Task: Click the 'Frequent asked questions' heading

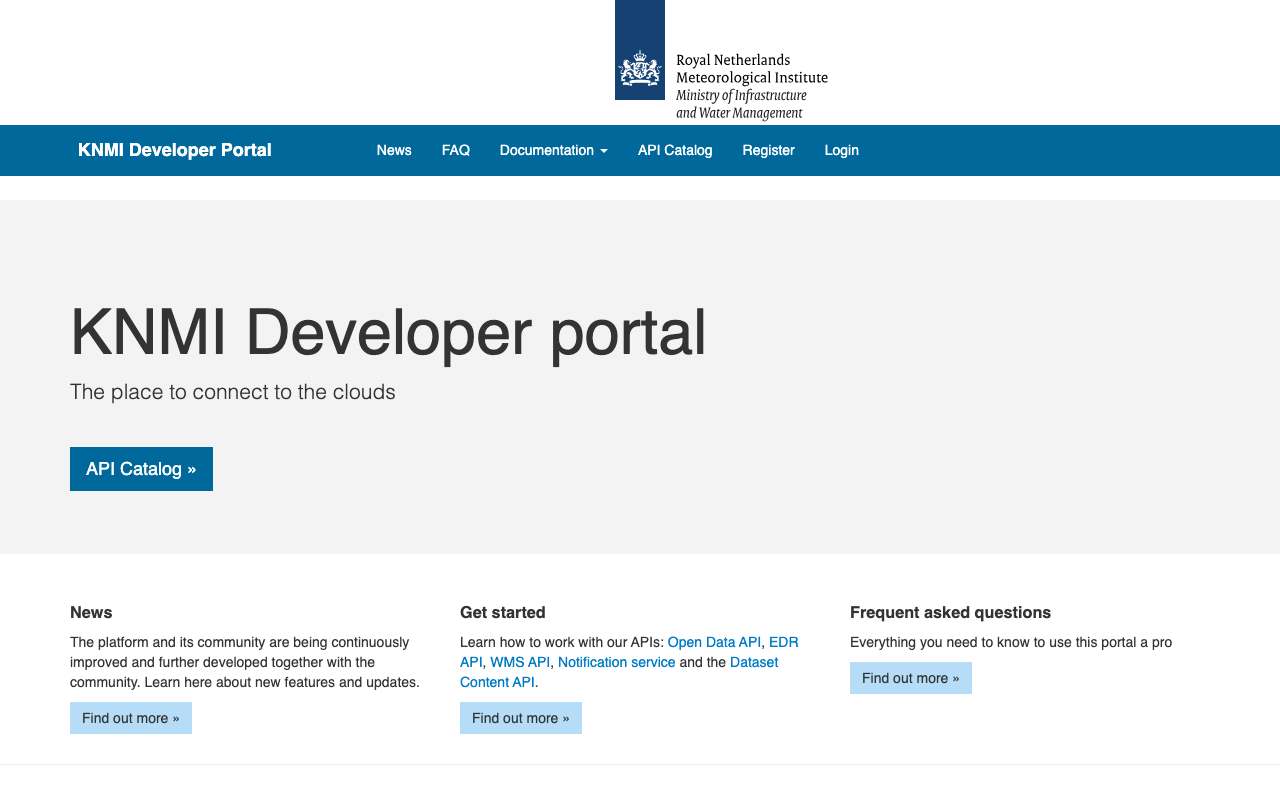Action: [x=950, y=612]
